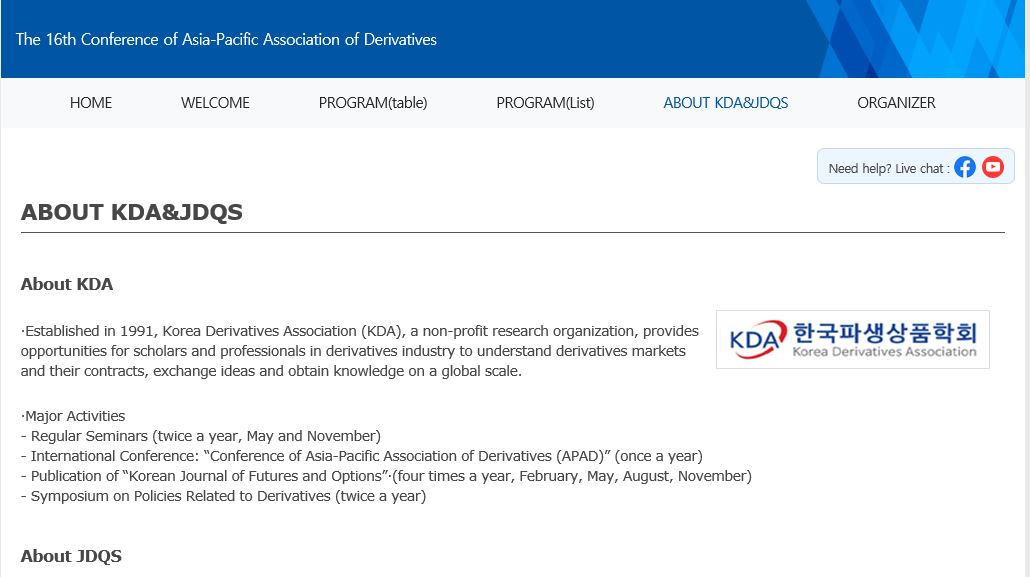1030x577 pixels.
Task: Click the 'Regular Seminars' activity line
Action: pos(201,436)
